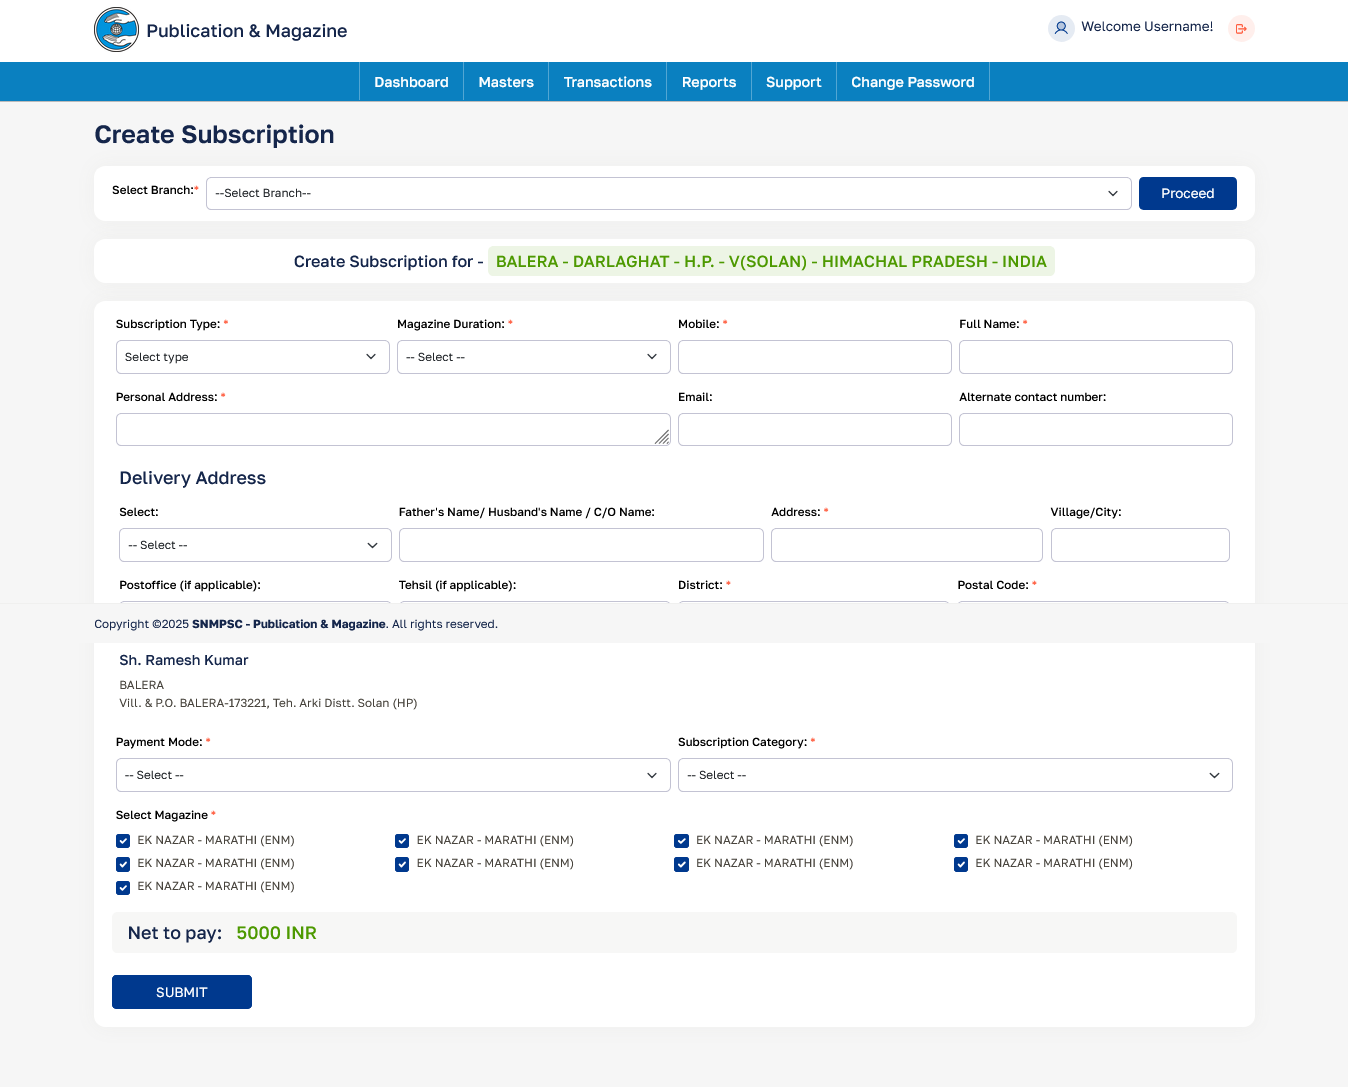Open the Transactions menu
The height and width of the screenshot is (1087, 1348).
[x=607, y=82]
